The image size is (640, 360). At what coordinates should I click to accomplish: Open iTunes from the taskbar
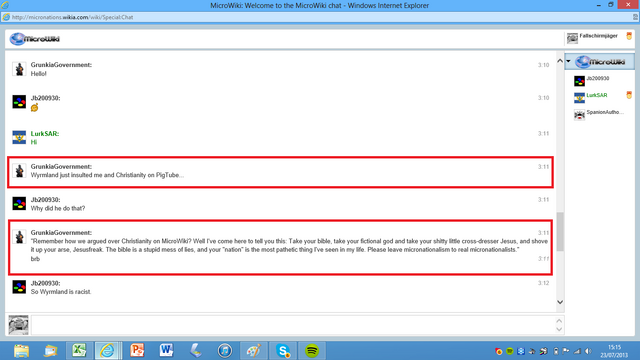(x=224, y=350)
